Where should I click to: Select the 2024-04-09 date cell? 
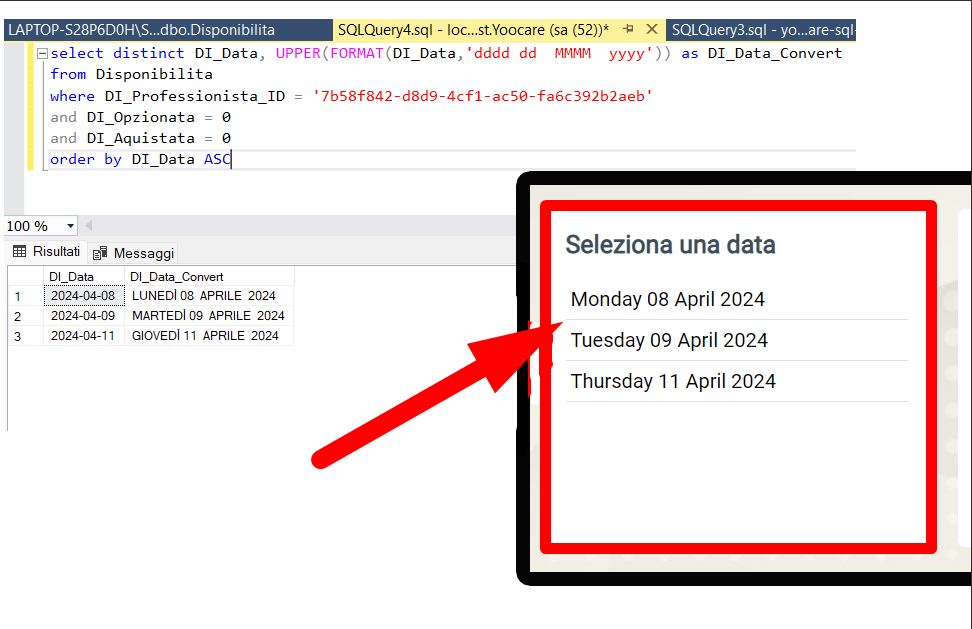83,316
